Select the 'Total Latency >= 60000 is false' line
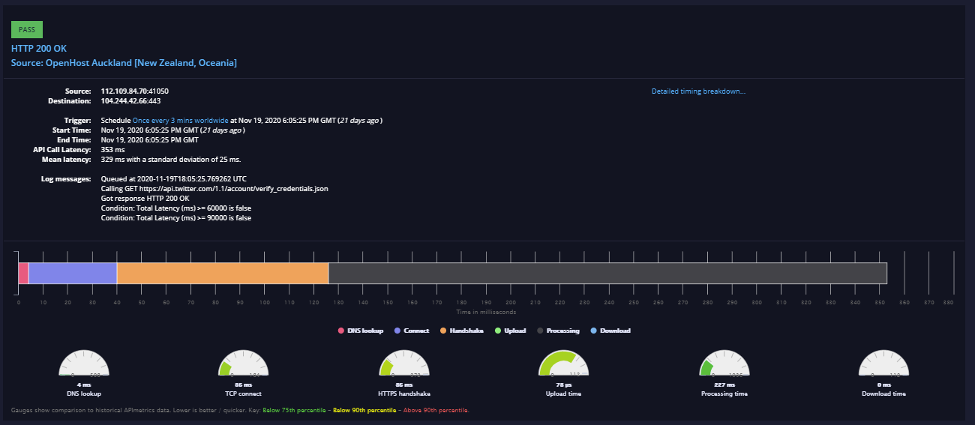 [176, 208]
